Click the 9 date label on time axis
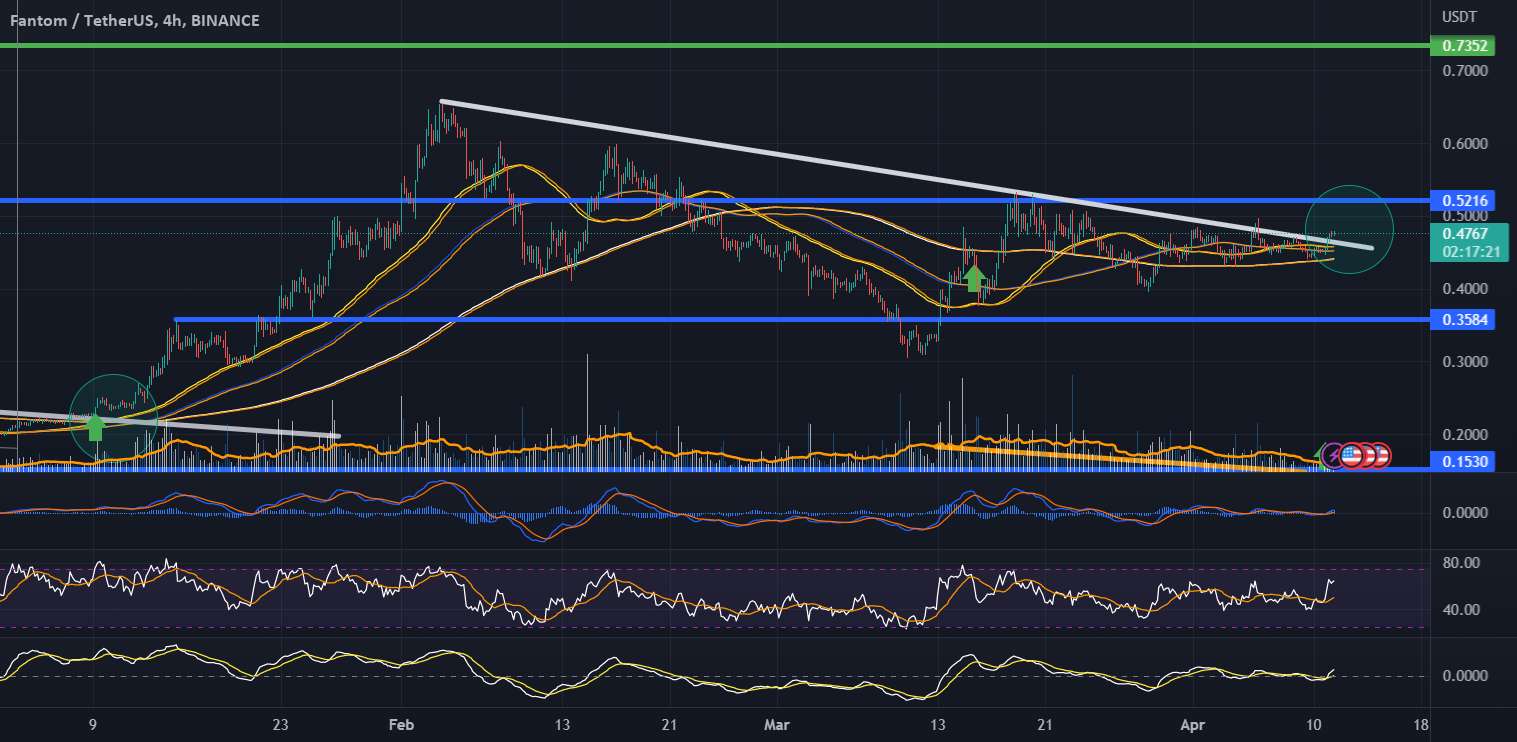The width and height of the screenshot is (1517, 742). pyautogui.click(x=93, y=724)
